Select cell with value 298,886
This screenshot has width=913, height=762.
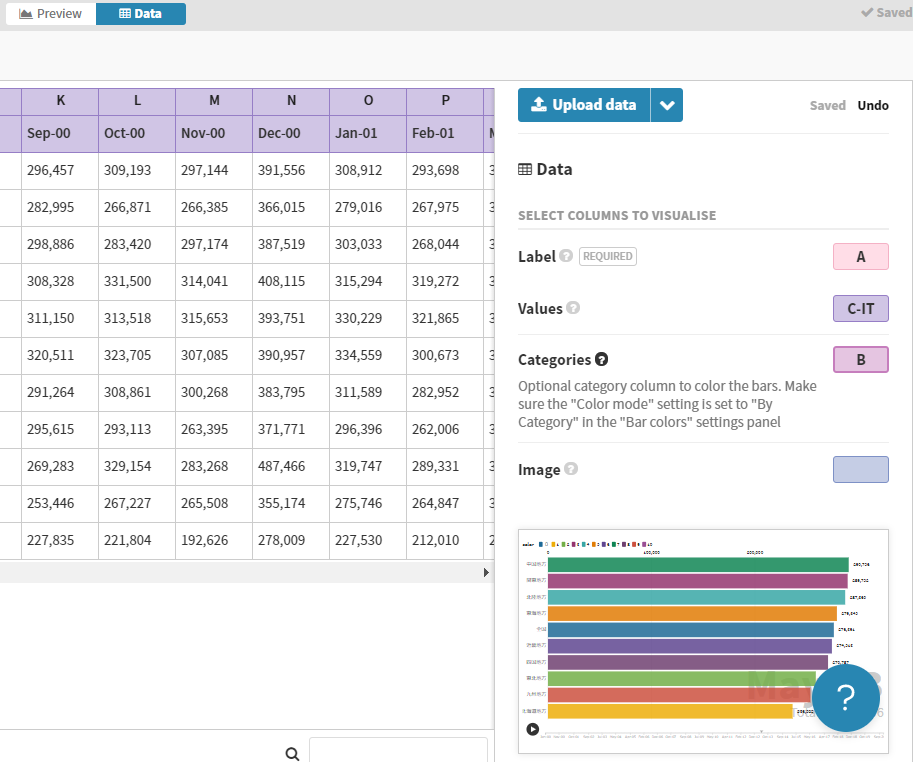[60, 244]
